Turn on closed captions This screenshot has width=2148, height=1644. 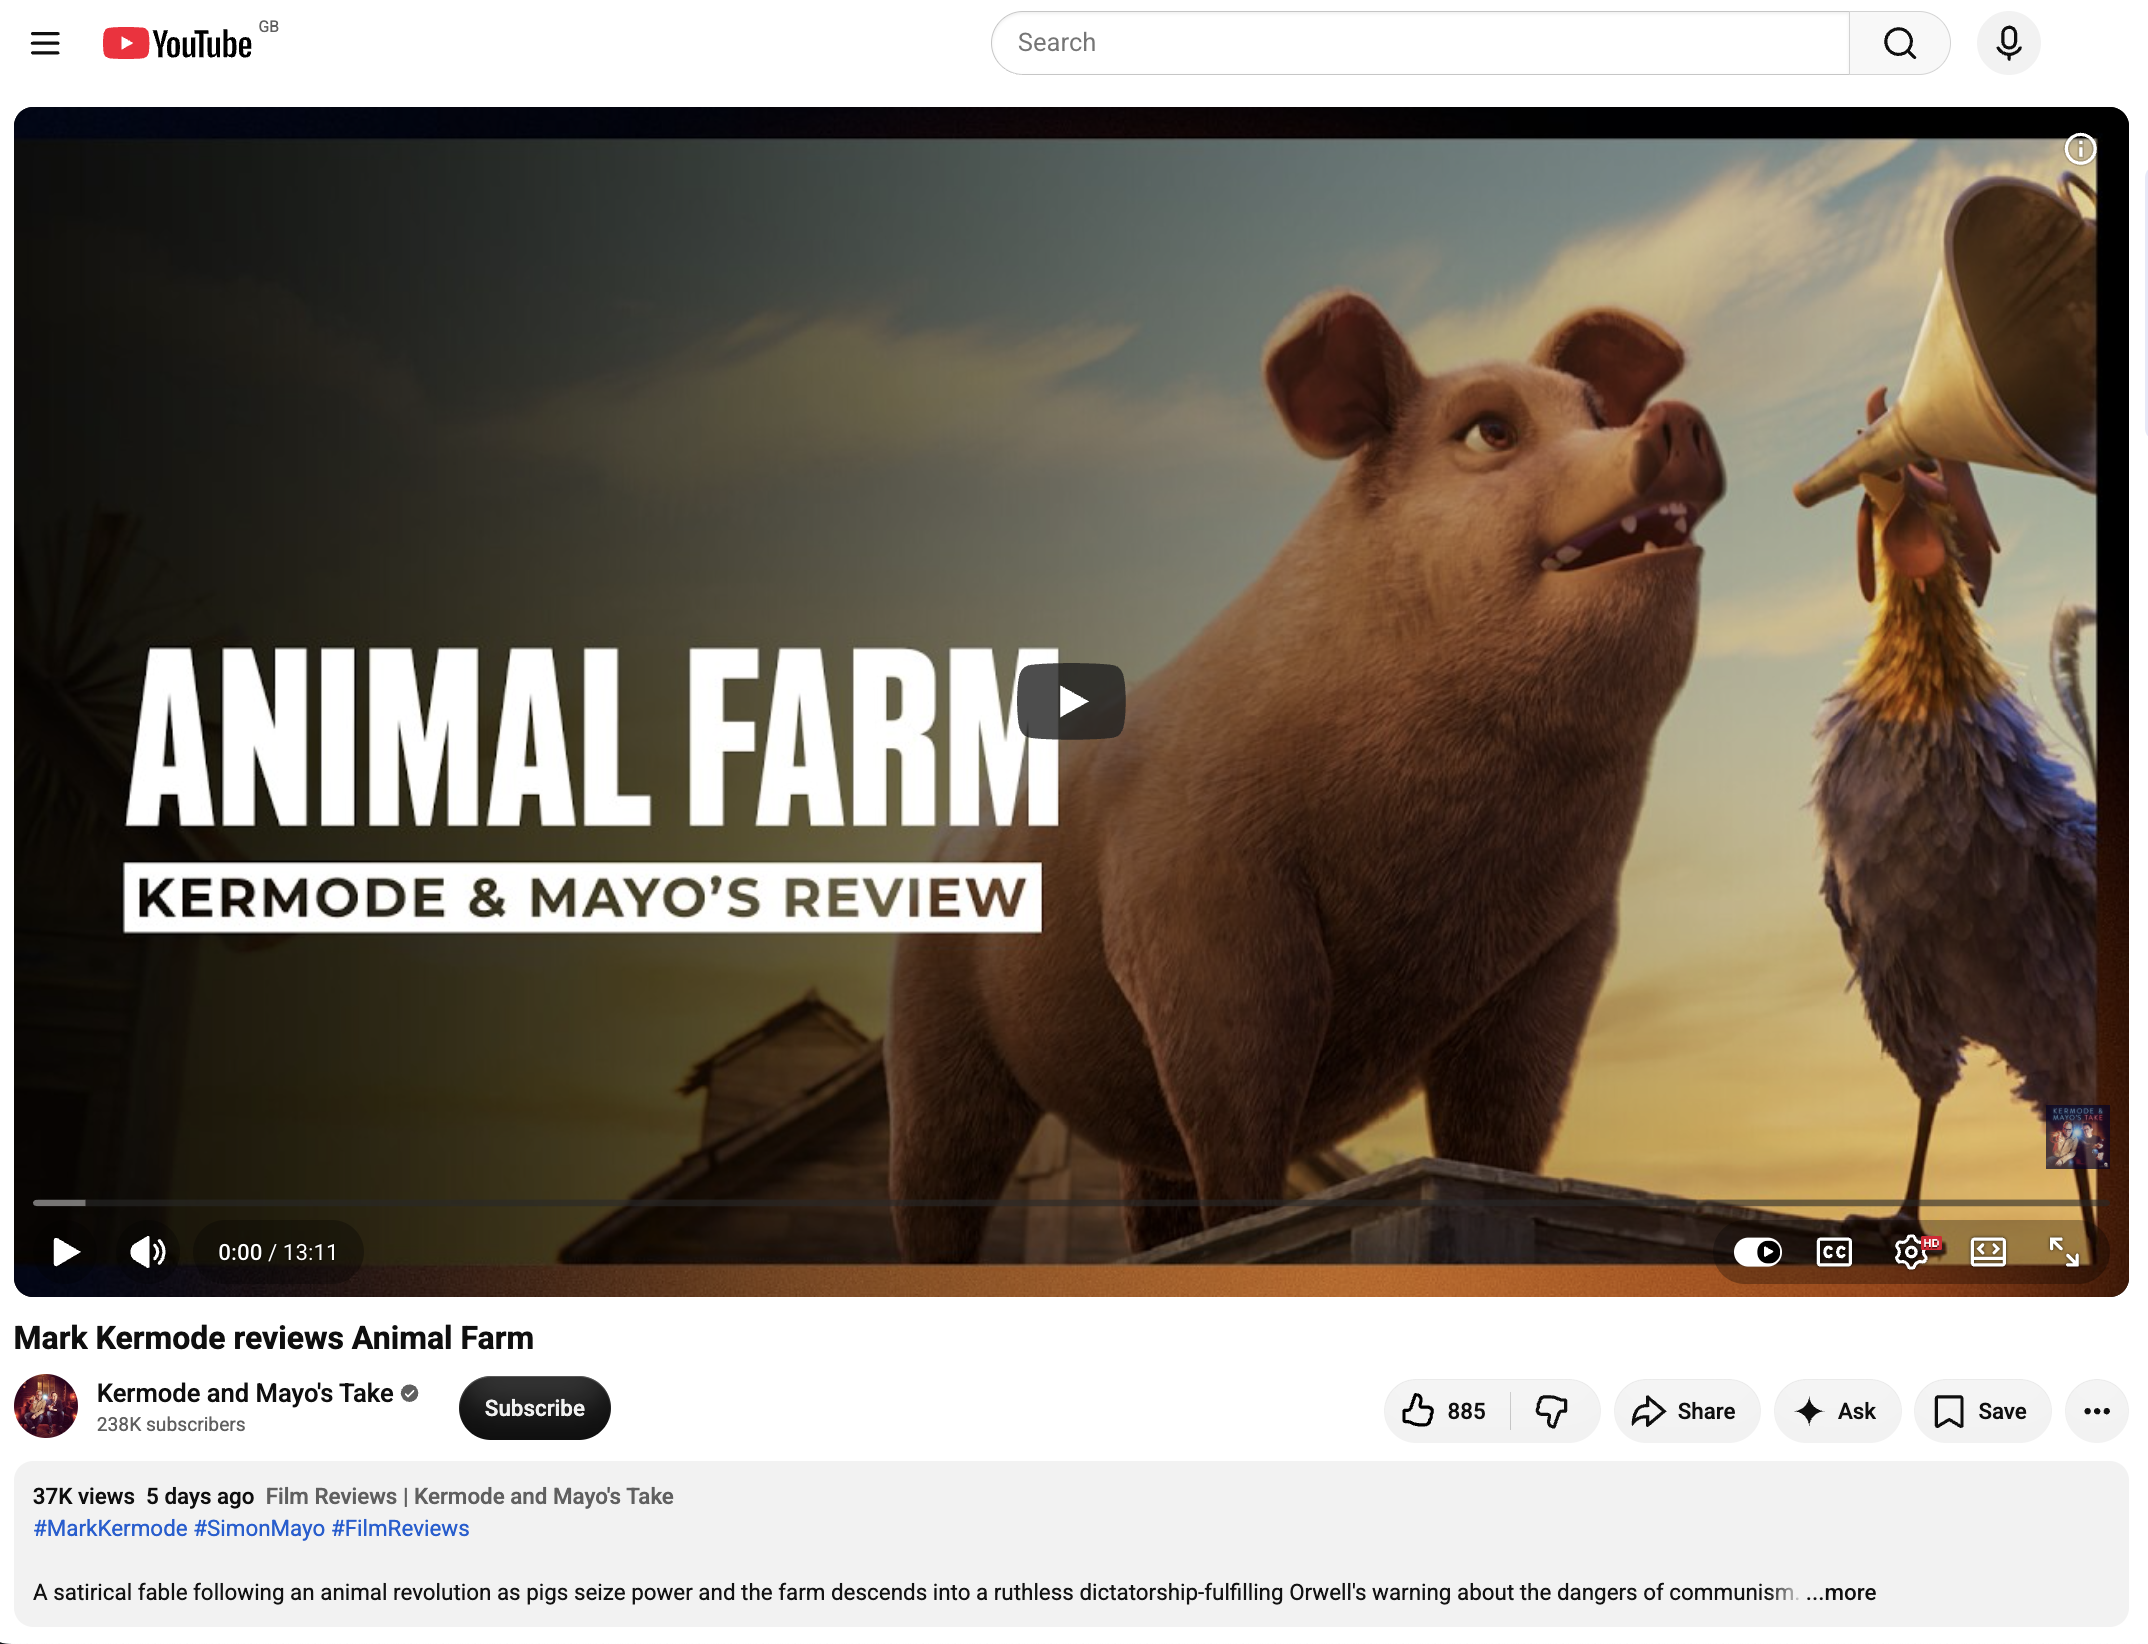pyautogui.click(x=1834, y=1252)
